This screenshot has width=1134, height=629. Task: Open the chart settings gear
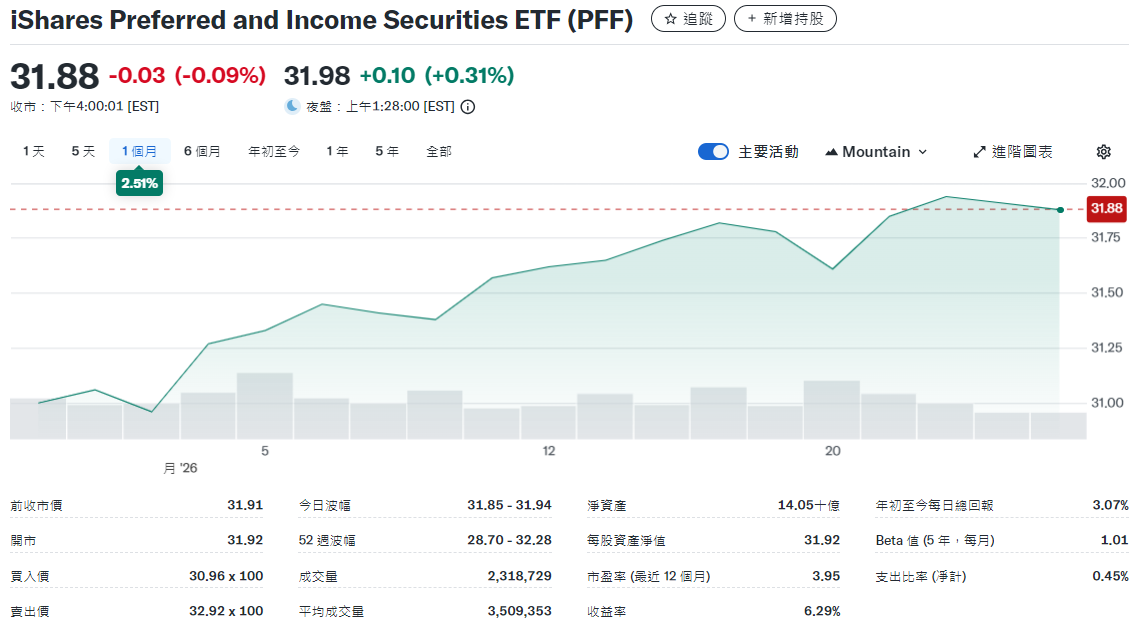coord(1103,151)
